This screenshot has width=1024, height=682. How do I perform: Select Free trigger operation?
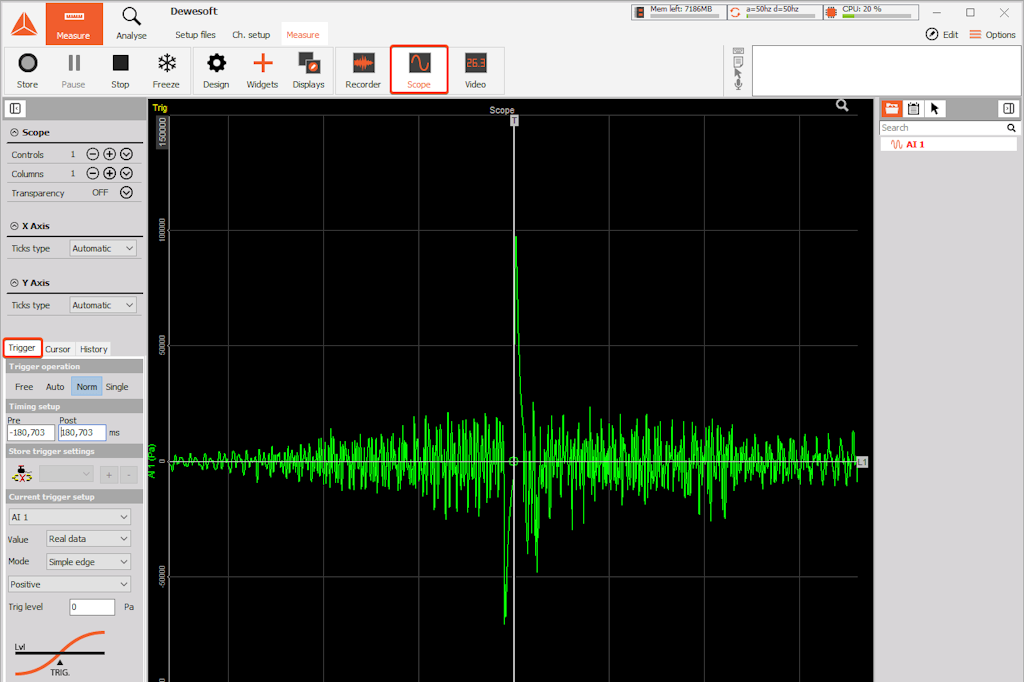[x=24, y=387]
